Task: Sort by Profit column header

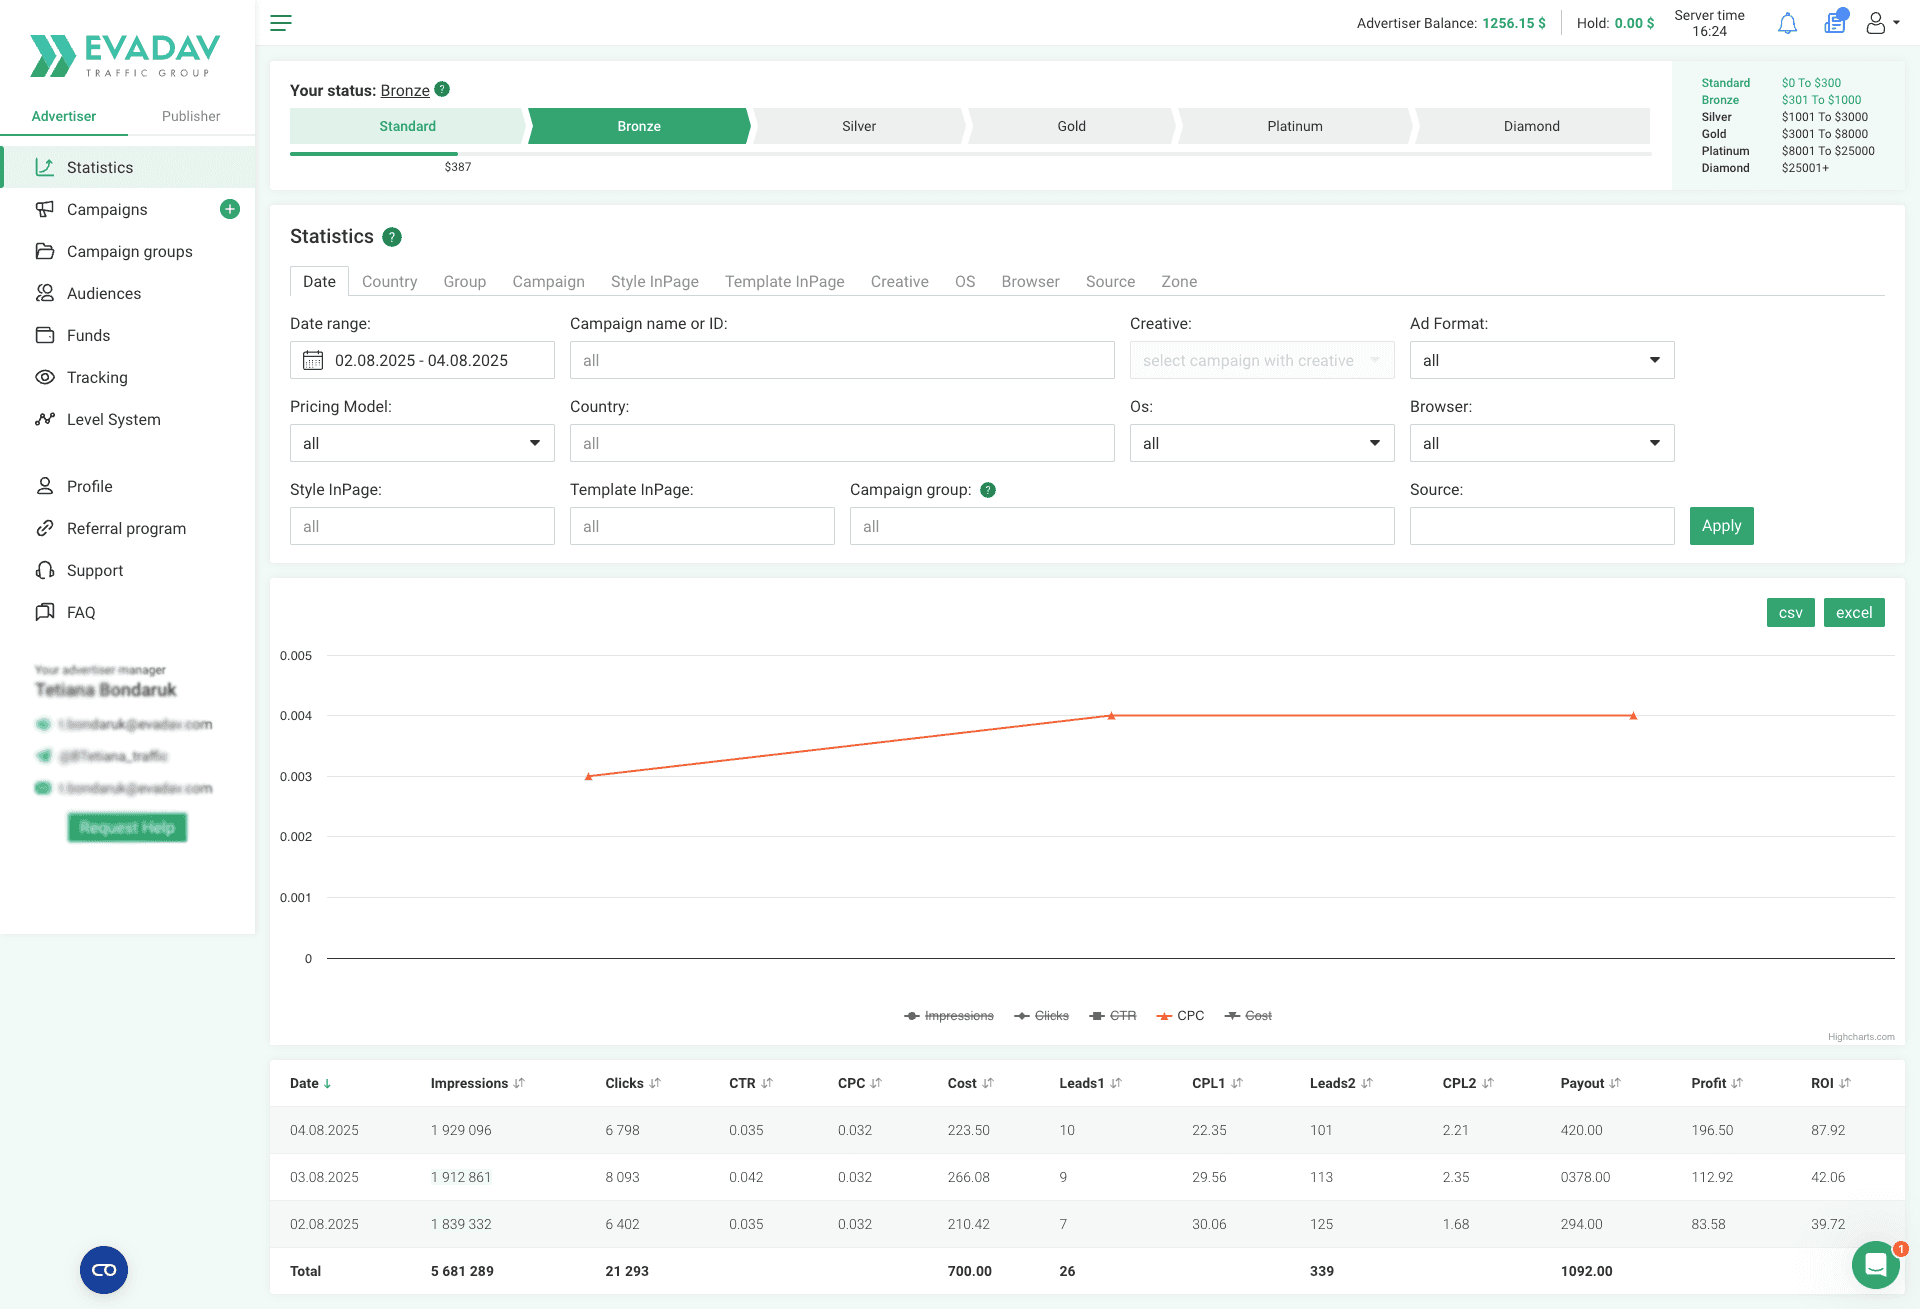Action: pos(1717,1083)
